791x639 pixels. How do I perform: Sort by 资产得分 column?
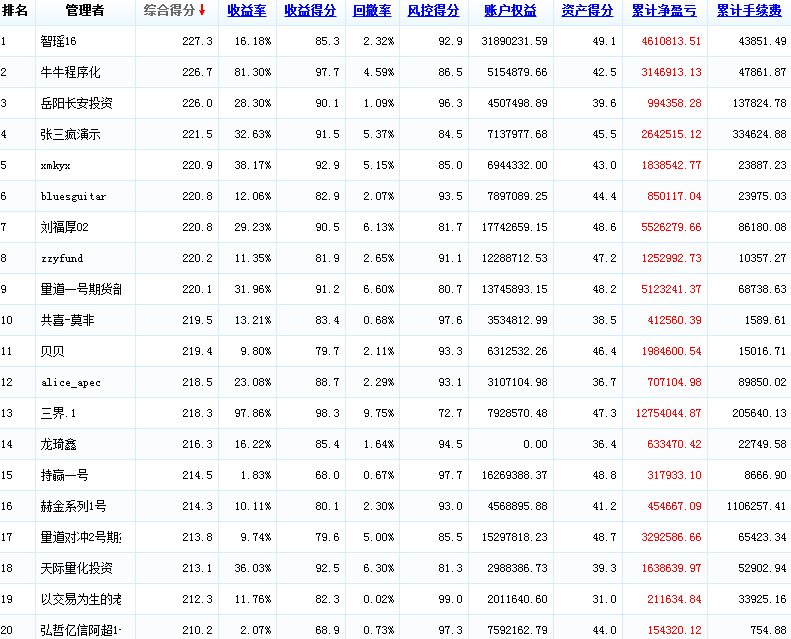click(587, 11)
